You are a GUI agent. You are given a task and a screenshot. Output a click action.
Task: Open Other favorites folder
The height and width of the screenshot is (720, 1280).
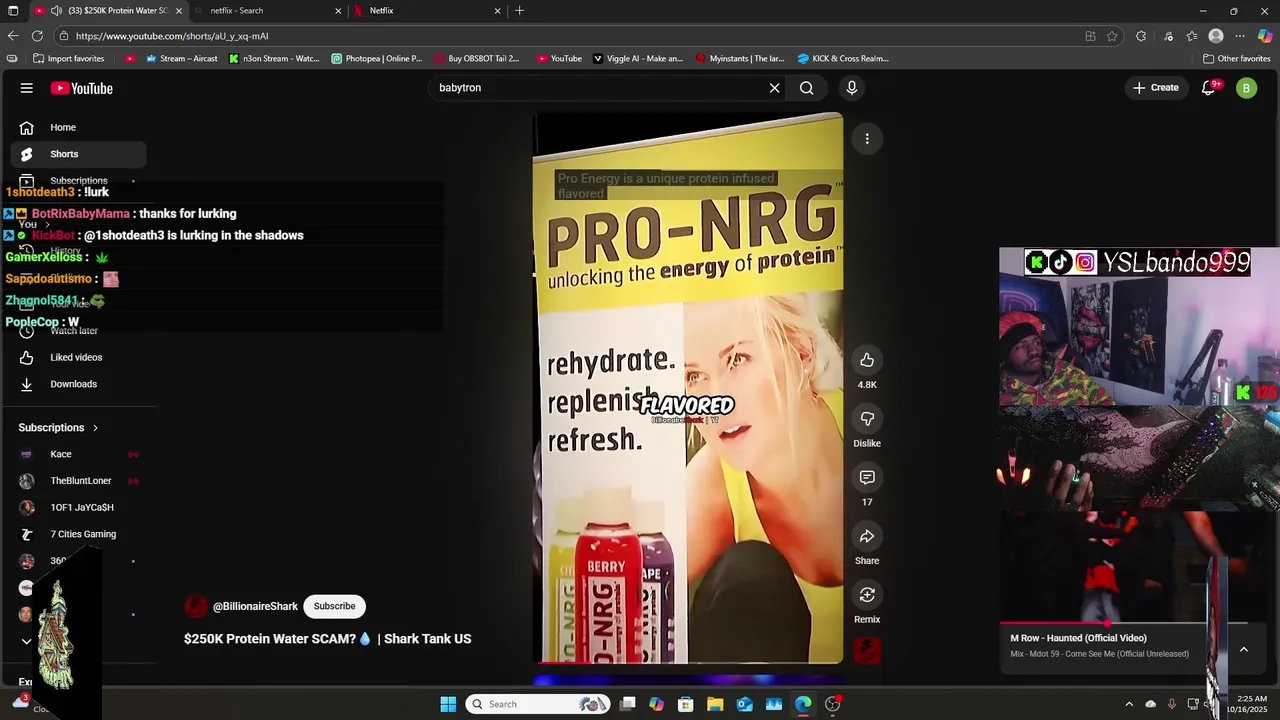pyautogui.click(x=1237, y=59)
